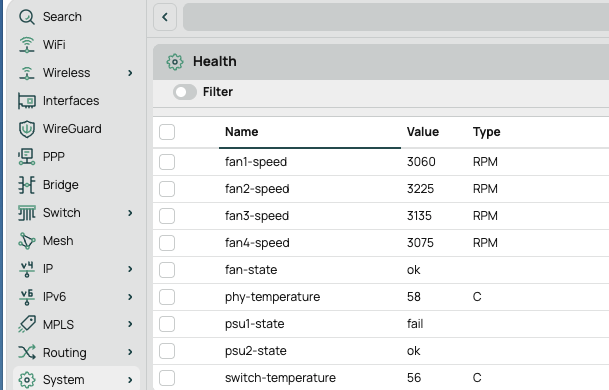Click the fan2-speed name cell
Screen dimensions: 609x390
[x=257, y=189]
